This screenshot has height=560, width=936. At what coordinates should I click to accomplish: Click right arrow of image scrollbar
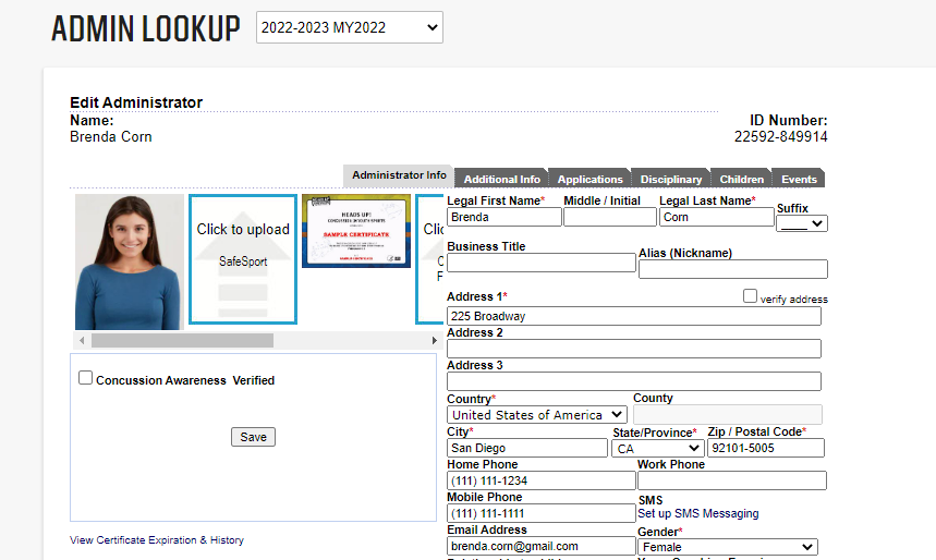pos(433,340)
